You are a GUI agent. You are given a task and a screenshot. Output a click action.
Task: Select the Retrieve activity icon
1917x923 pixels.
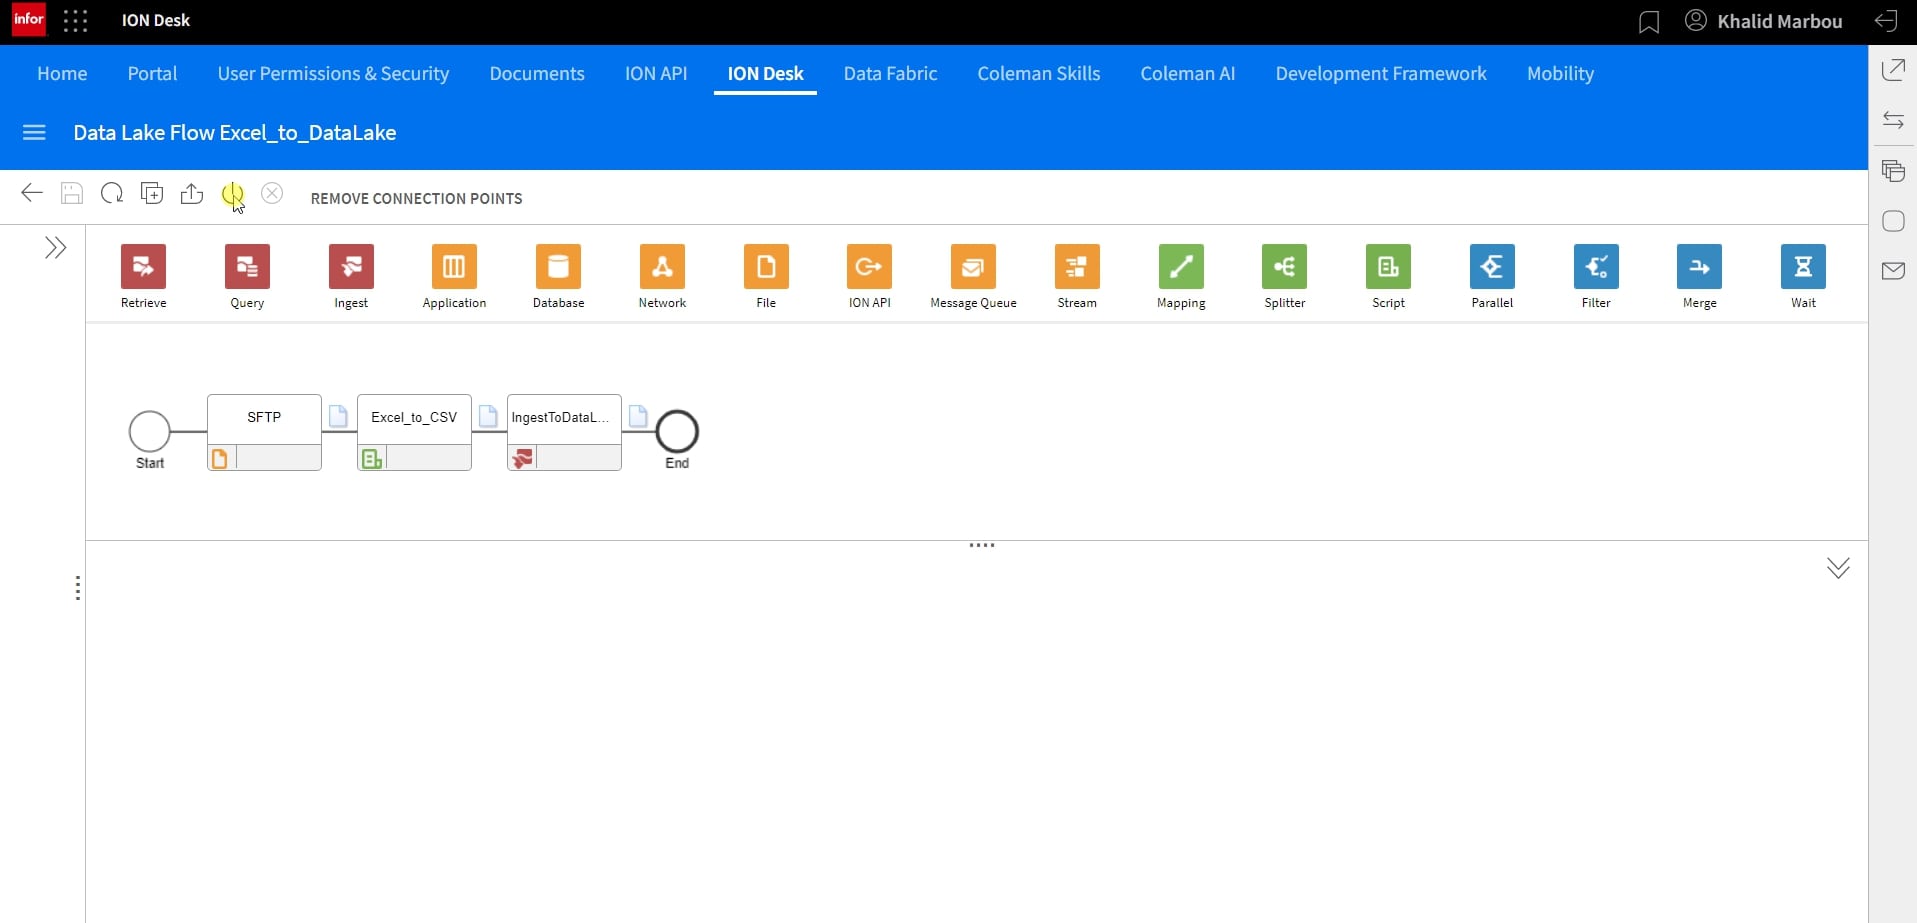[143, 267]
